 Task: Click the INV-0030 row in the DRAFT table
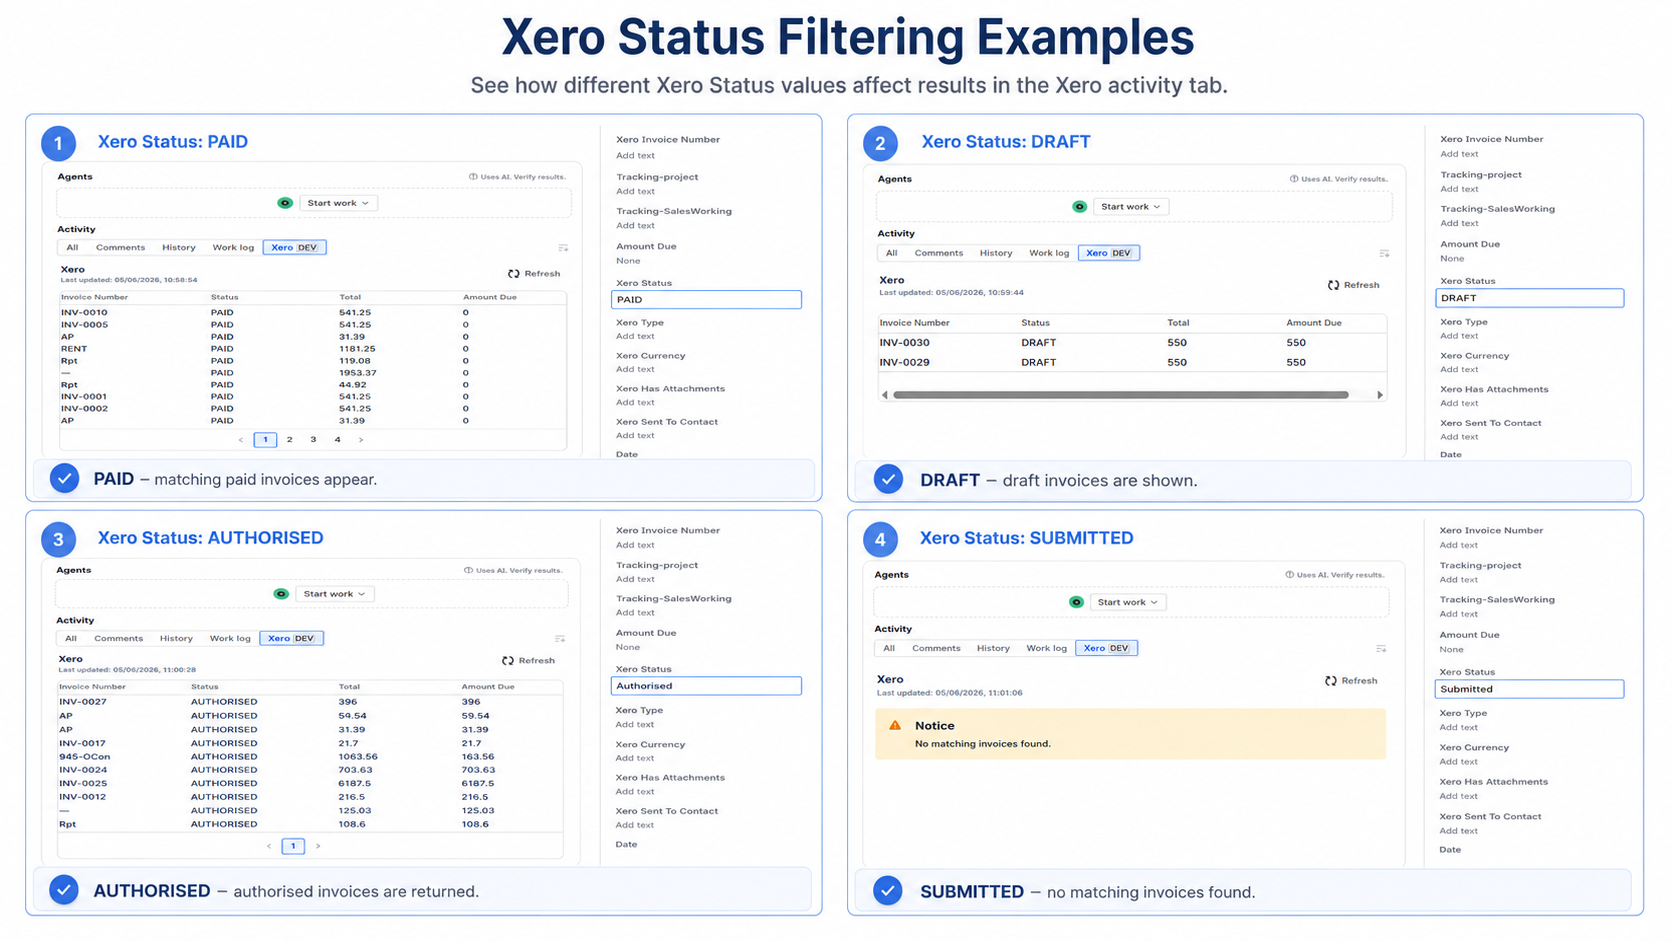pos(1132,343)
